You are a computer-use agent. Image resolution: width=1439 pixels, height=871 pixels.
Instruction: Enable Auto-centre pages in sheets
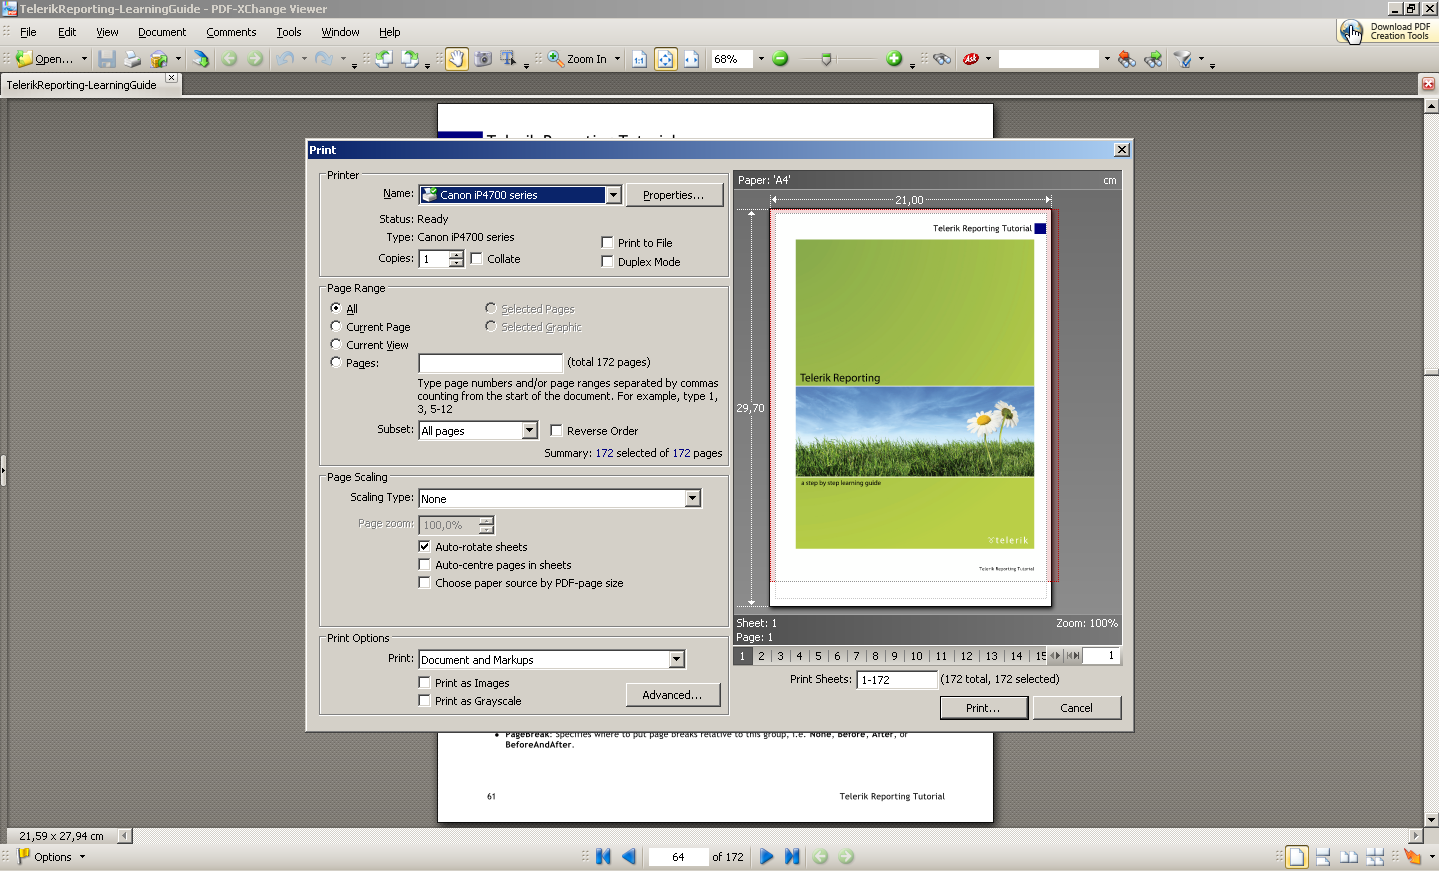424,565
